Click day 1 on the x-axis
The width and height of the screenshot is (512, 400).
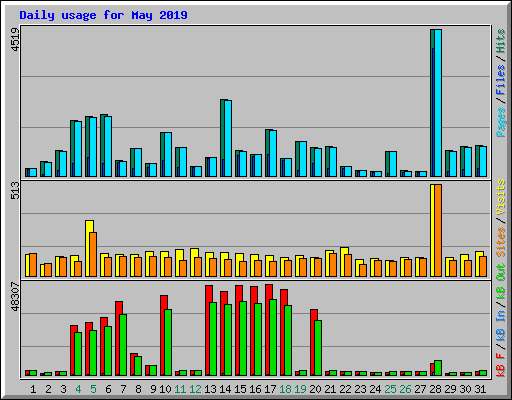33,389
